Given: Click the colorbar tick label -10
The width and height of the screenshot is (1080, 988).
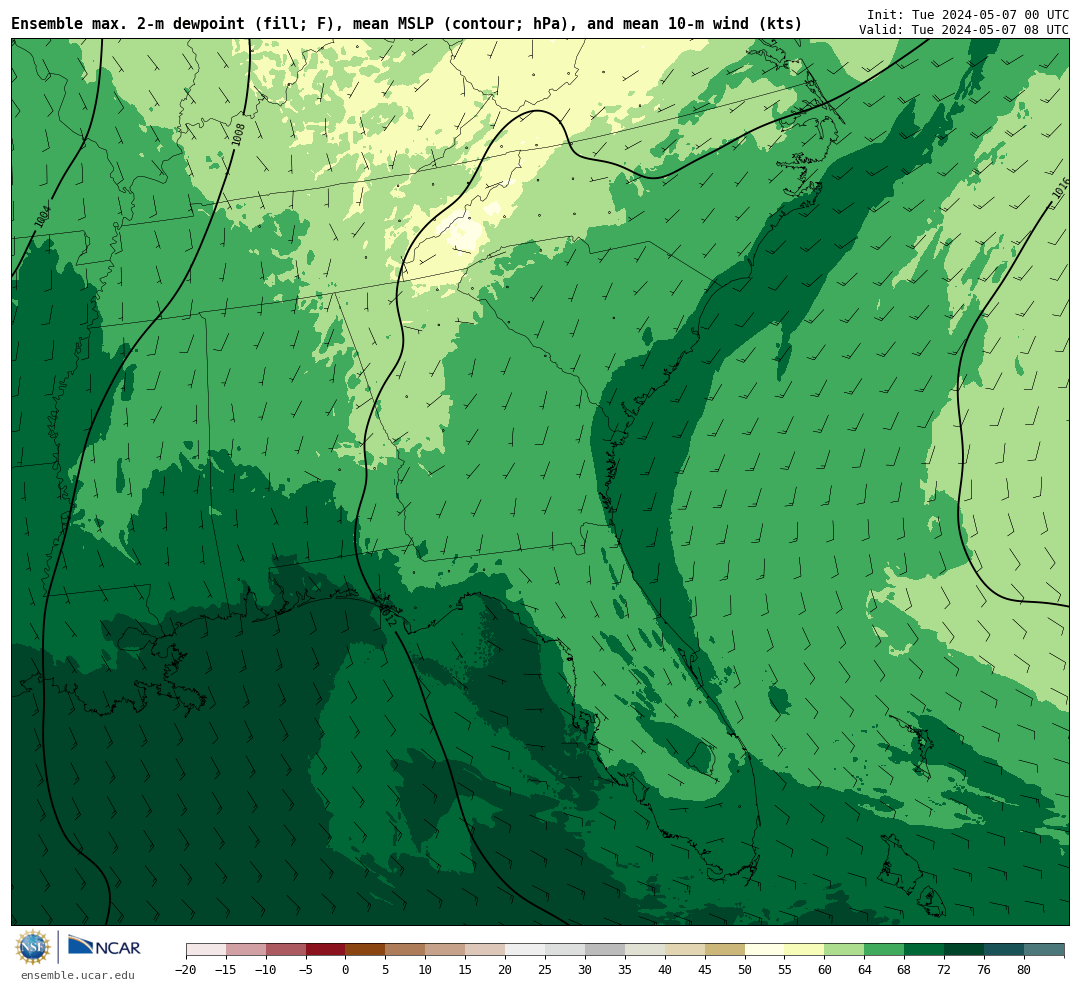Looking at the screenshot, I should [265, 970].
